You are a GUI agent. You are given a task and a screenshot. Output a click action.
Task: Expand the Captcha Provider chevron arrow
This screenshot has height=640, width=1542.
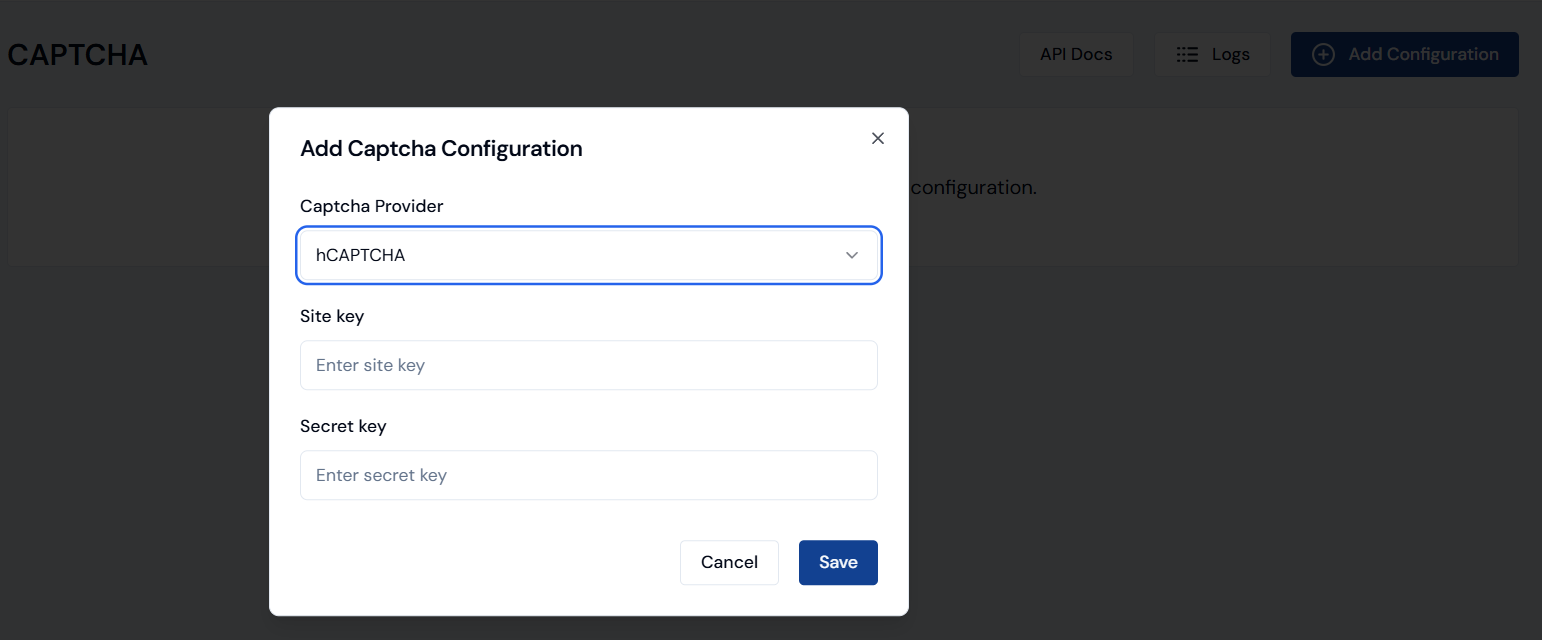[852, 255]
